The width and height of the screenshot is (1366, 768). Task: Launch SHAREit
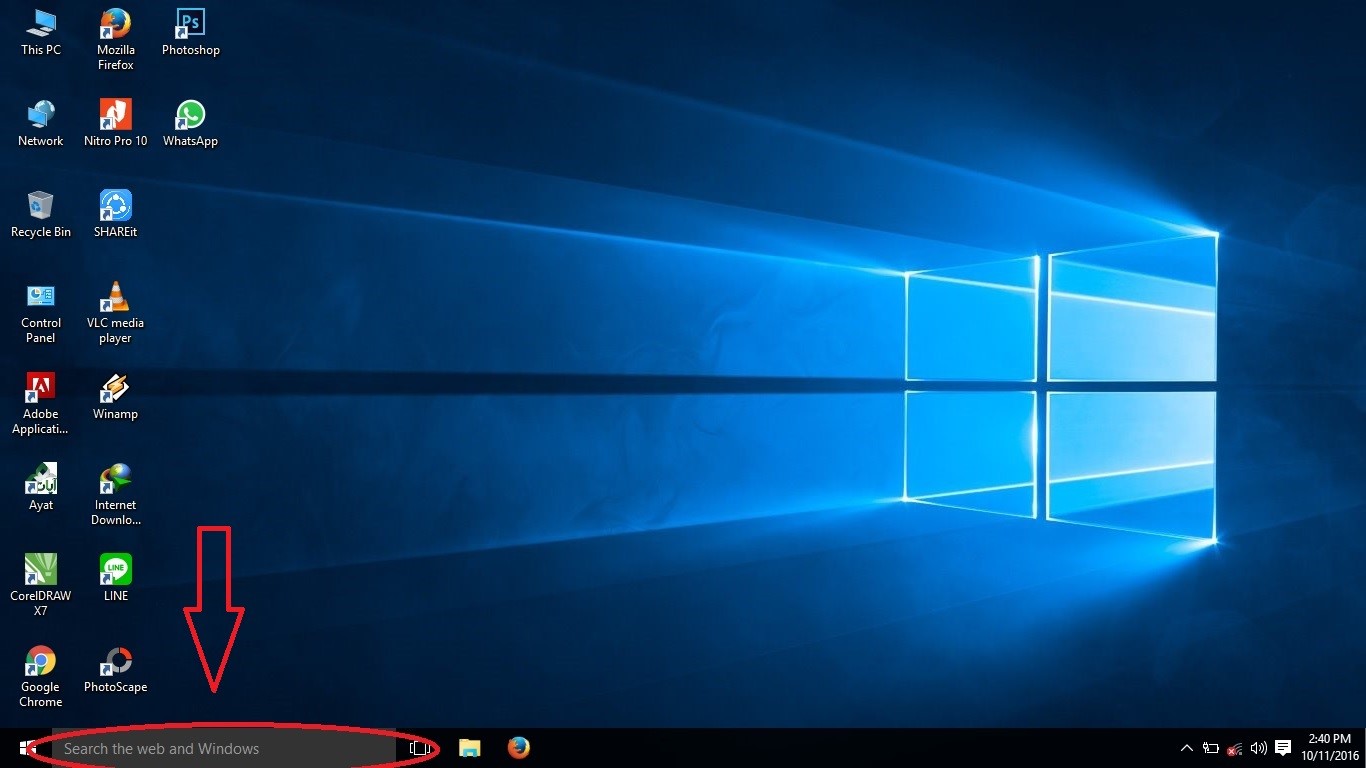click(114, 205)
